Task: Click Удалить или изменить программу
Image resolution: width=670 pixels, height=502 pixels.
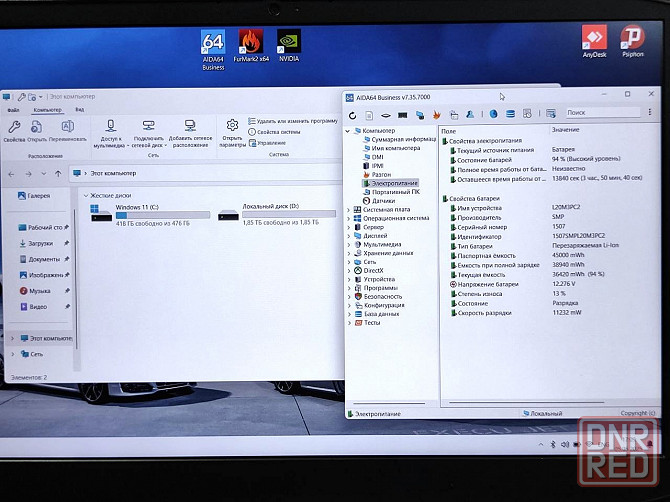Action: [293, 121]
